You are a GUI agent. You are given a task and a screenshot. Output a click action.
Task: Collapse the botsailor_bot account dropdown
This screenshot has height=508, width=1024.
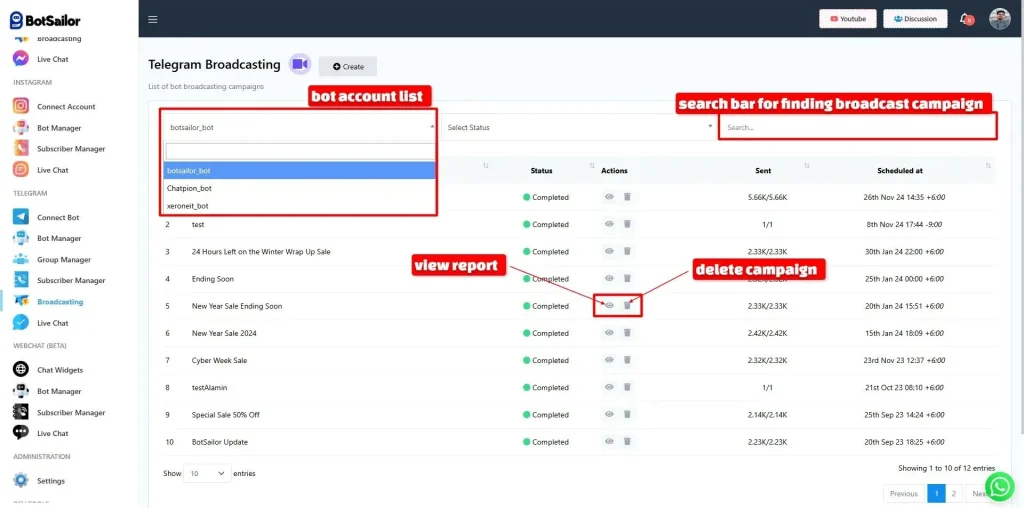[299, 127]
